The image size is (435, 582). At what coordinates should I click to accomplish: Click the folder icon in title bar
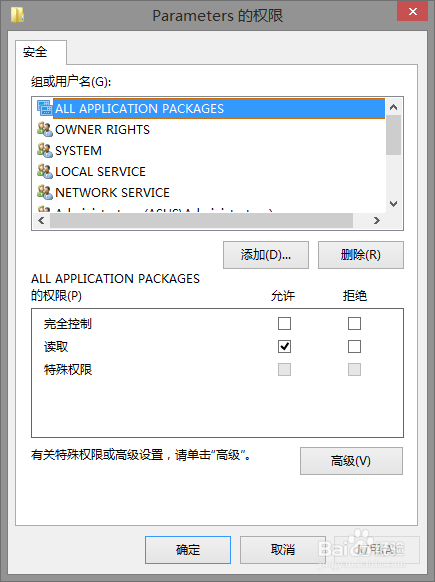tap(17, 15)
